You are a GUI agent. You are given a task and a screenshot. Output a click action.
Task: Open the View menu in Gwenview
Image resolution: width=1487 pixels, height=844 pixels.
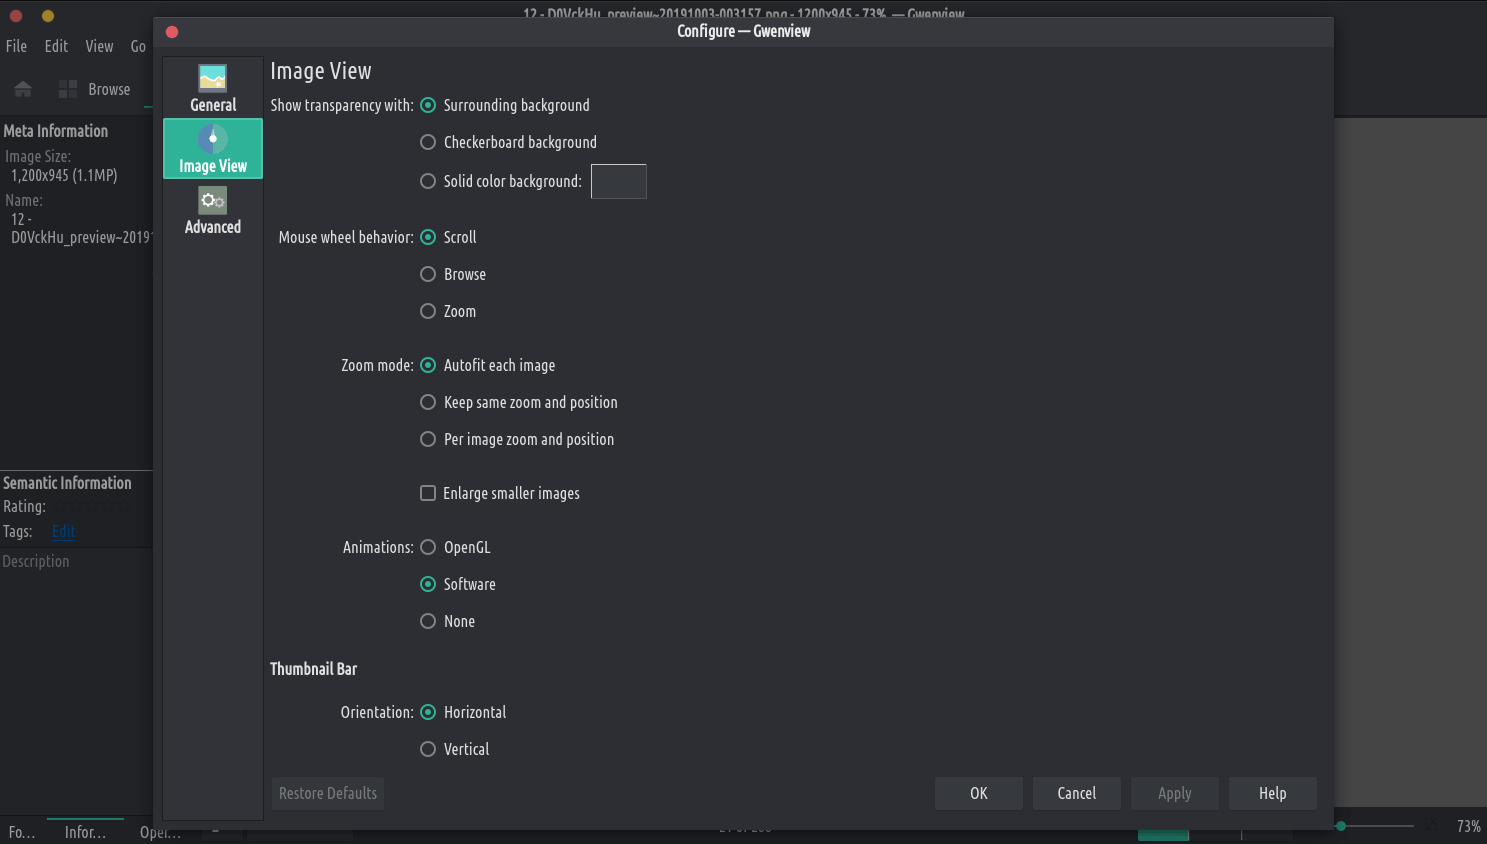[x=99, y=46]
